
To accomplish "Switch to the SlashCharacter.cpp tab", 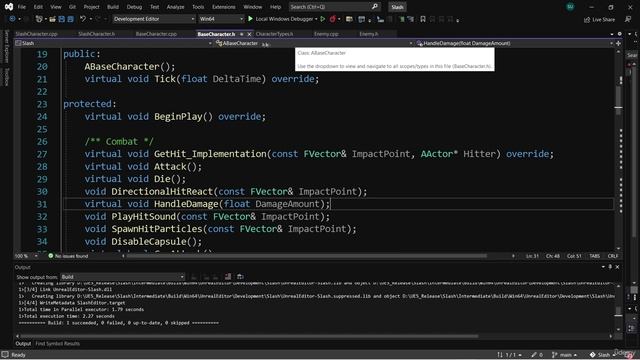I will tap(36, 34).
